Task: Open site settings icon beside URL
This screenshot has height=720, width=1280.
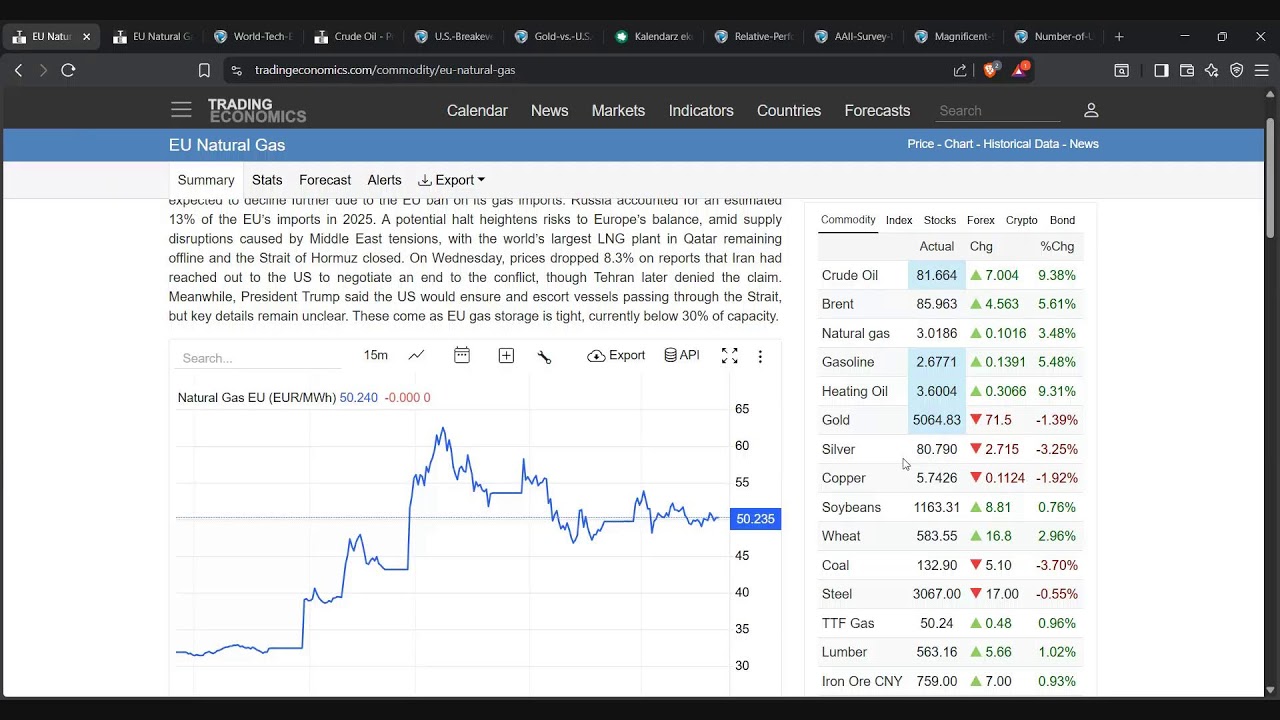Action: pos(236,70)
